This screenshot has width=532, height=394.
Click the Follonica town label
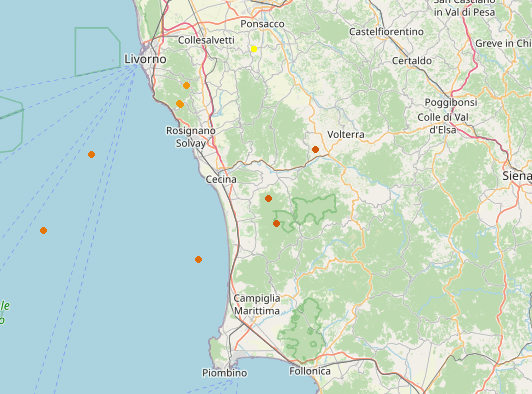click(310, 371)
